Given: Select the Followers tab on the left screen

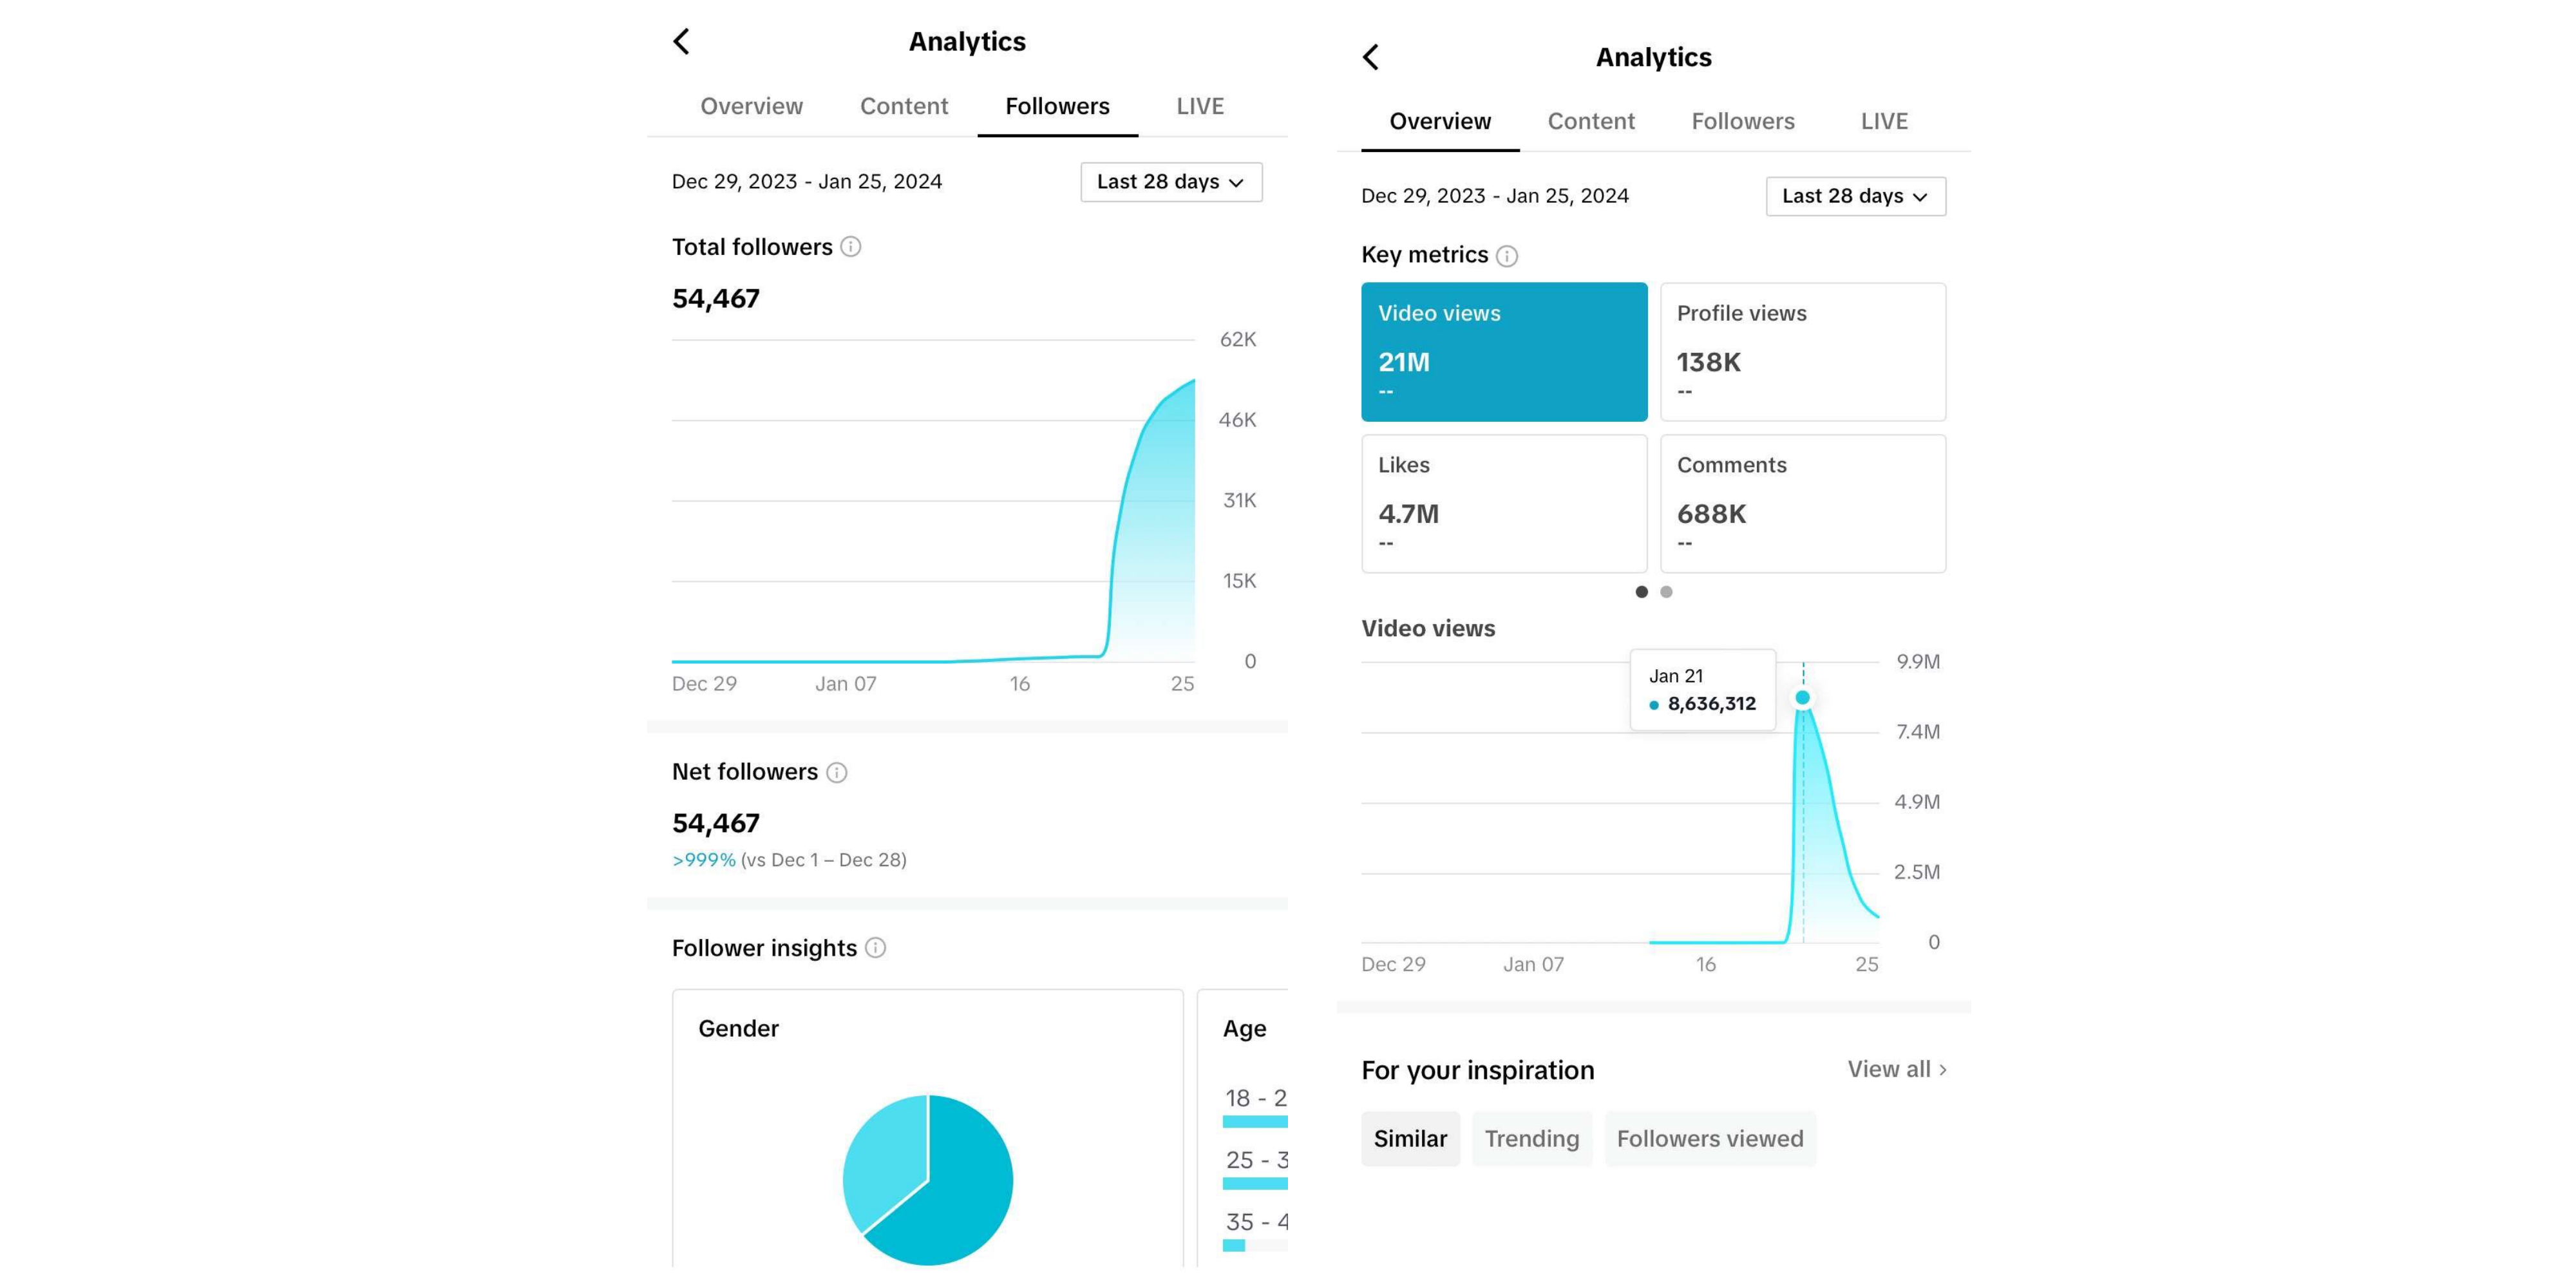Looking at the screenshot, I should pyautogui.click(x=1057, y=106).
